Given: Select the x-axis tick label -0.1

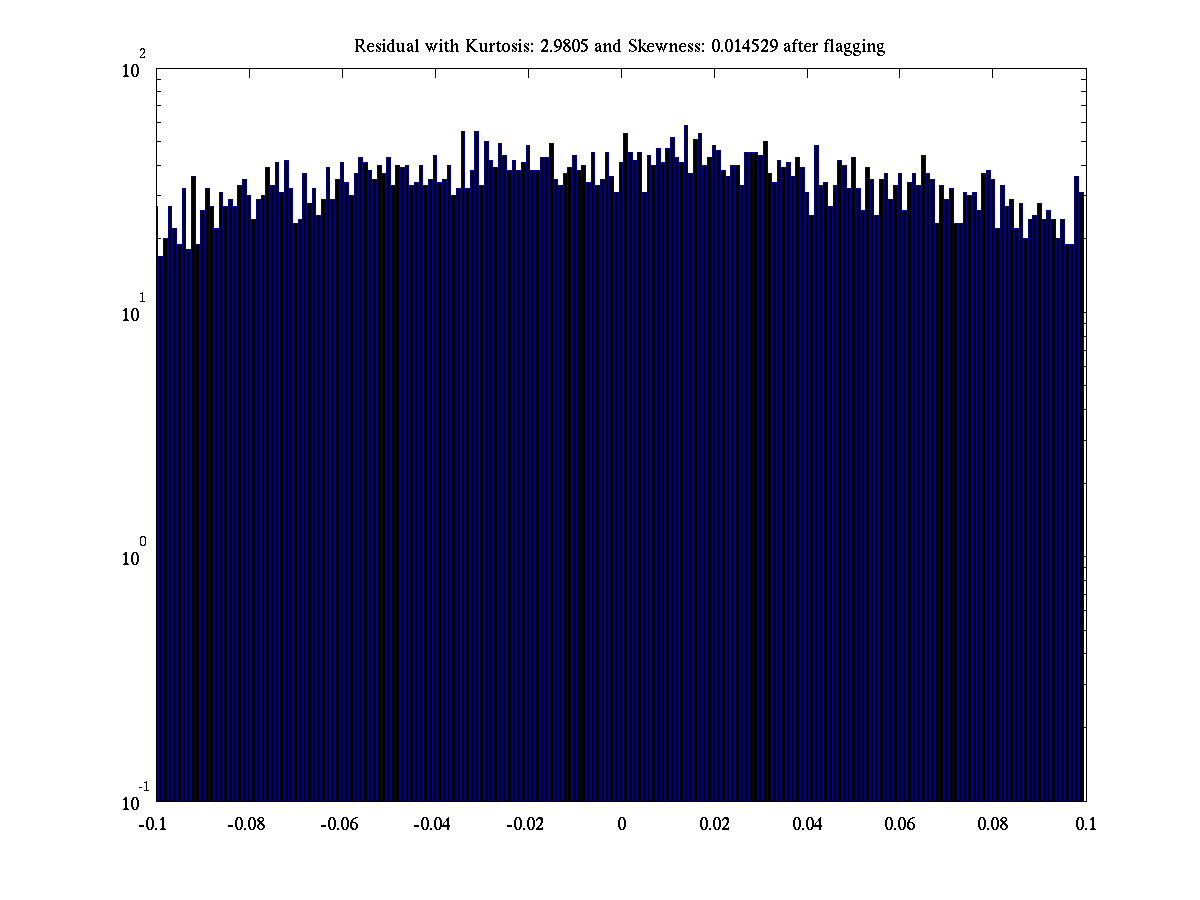Looking at the screenshot, I should pyautogui.click(x=153, y=825).
